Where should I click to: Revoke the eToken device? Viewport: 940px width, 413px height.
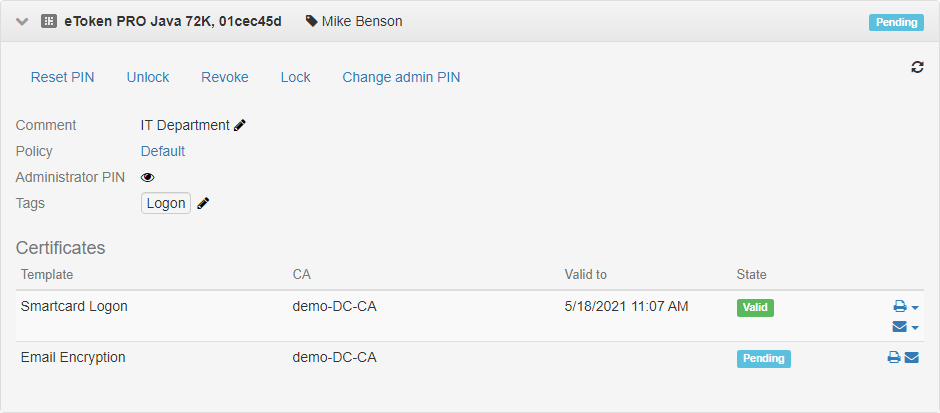225,77
